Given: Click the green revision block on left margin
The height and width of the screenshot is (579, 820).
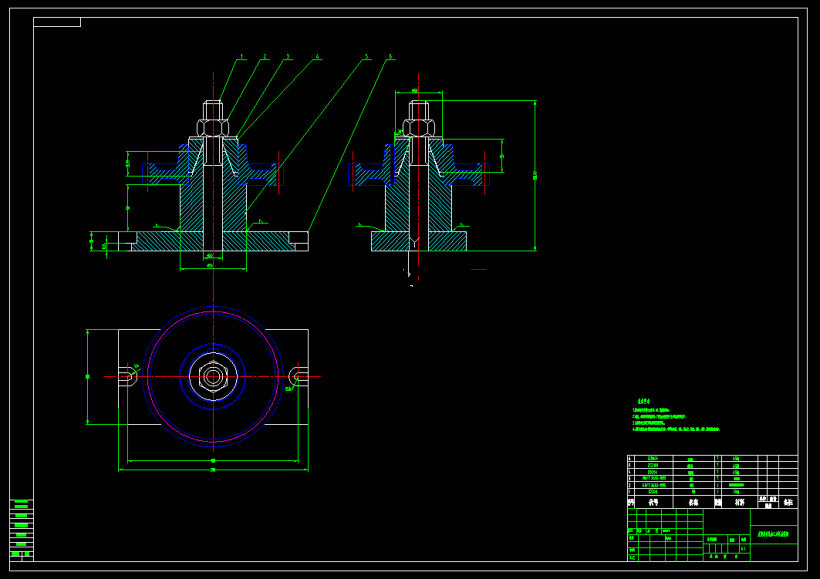Looking at the screenshot, I should click(x=21, y=528).
